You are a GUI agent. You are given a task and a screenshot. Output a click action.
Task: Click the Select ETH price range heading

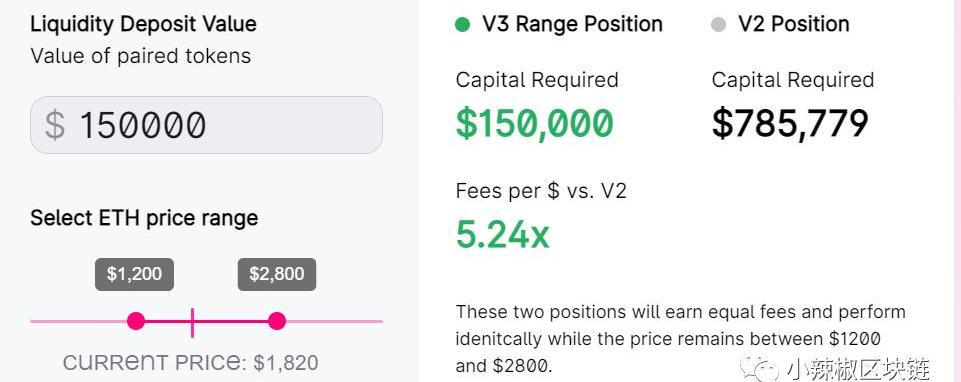[144, 218]
